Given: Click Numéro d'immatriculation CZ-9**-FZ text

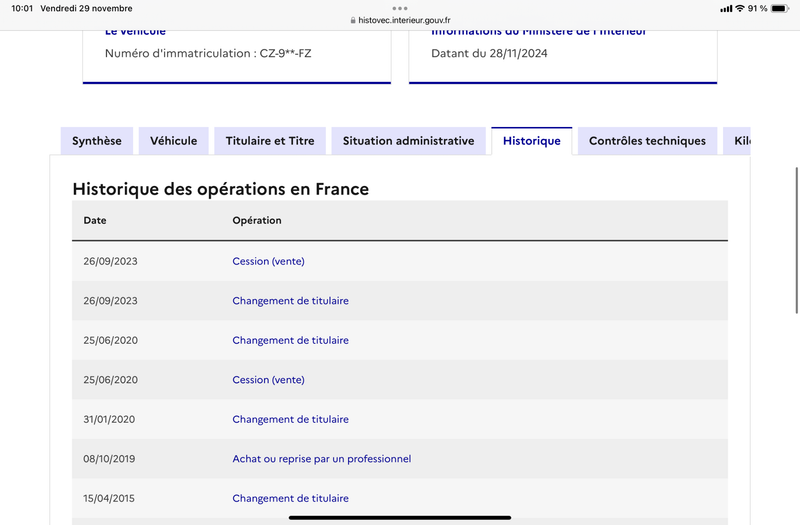Looking at the screenshot, I should (208, 54).
